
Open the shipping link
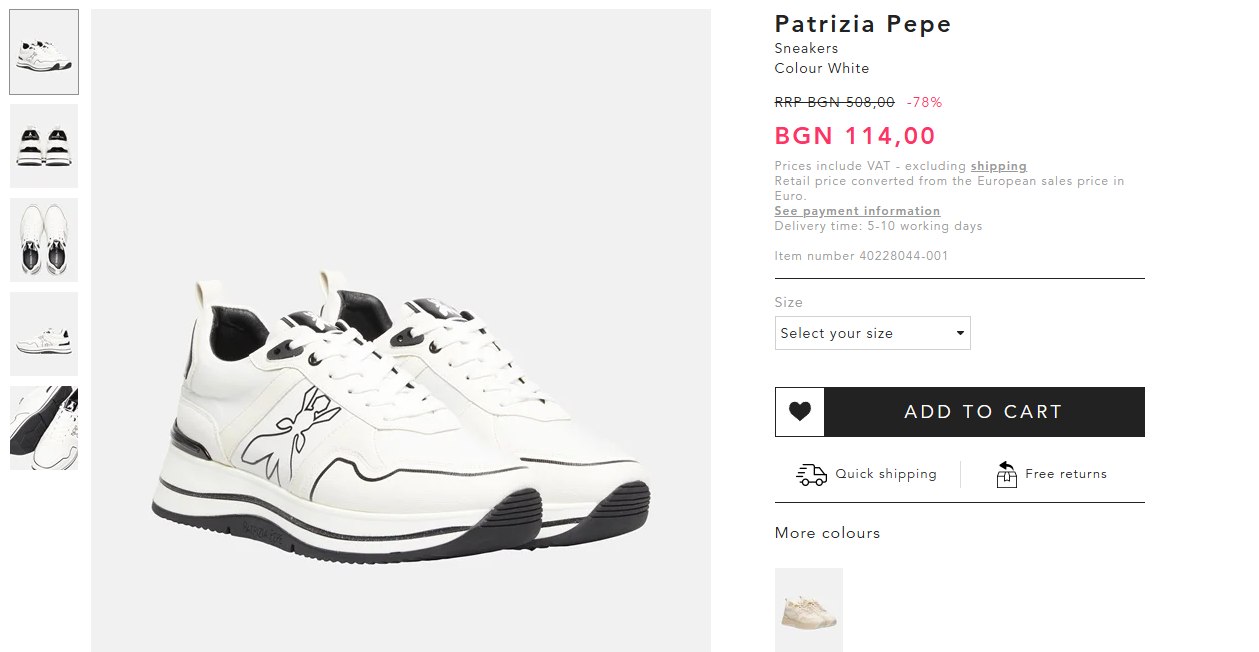point(998,166)
